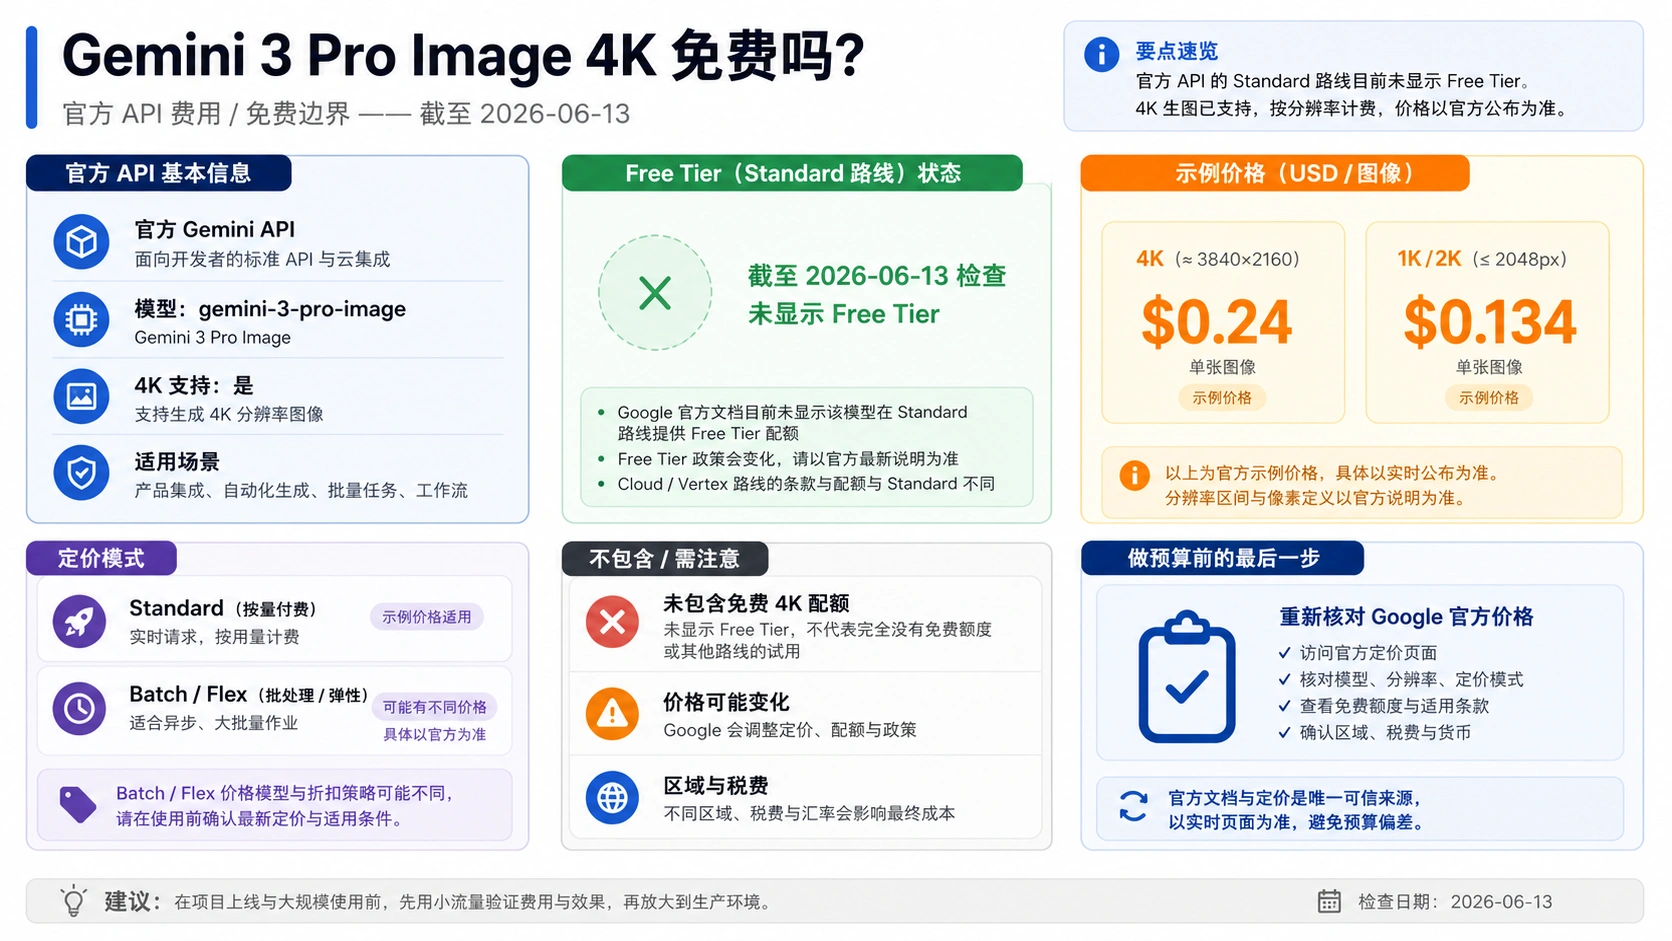The height and width of the screenshot is (941, 1672).
Task: Click the Standard（按量付费）label
Action: 223,608
